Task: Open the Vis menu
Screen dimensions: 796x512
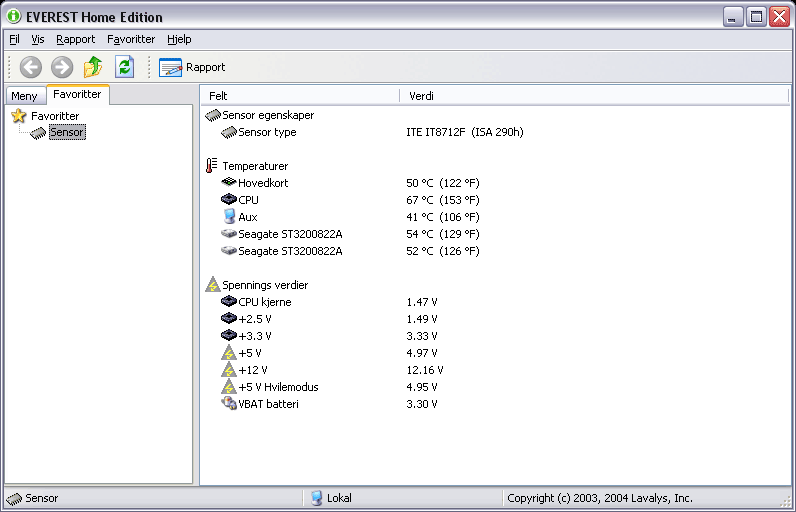Action: pyautogui.click(x=38, y=39)
